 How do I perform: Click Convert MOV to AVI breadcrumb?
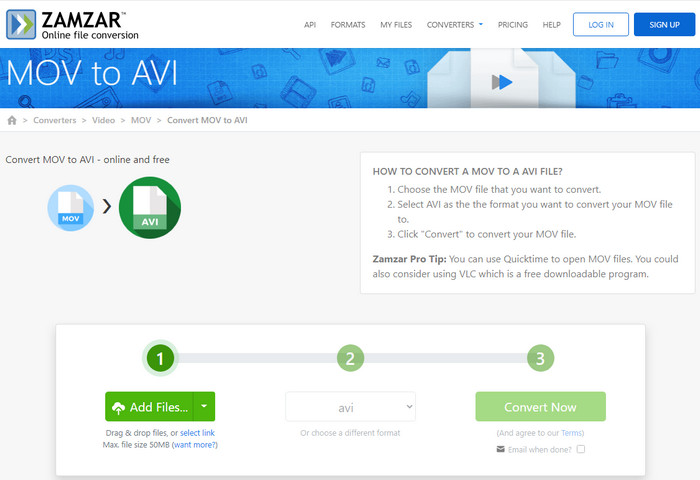pyautogui.click(x=207, y=120)
